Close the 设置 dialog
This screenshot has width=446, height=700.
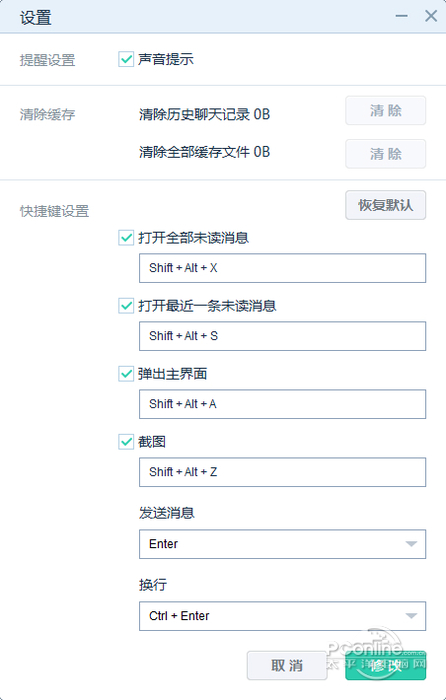[431, 17]
